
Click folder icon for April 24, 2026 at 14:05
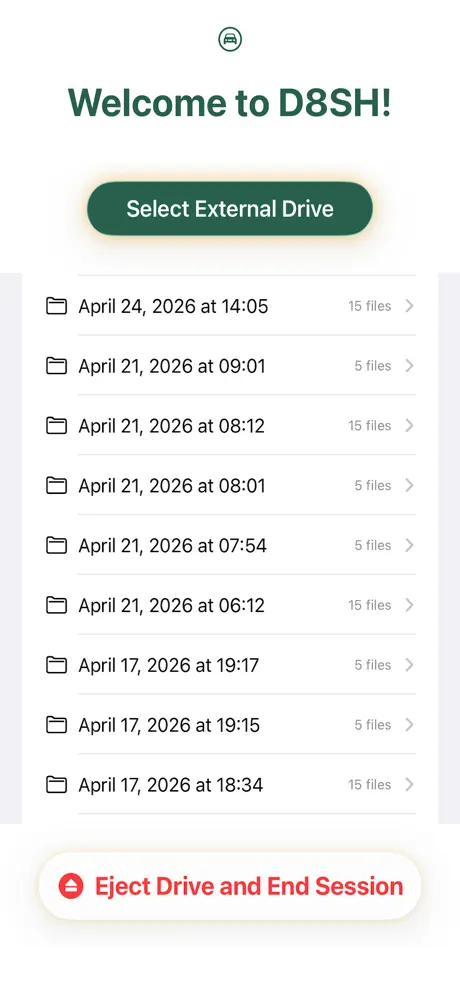pos(57,306)
